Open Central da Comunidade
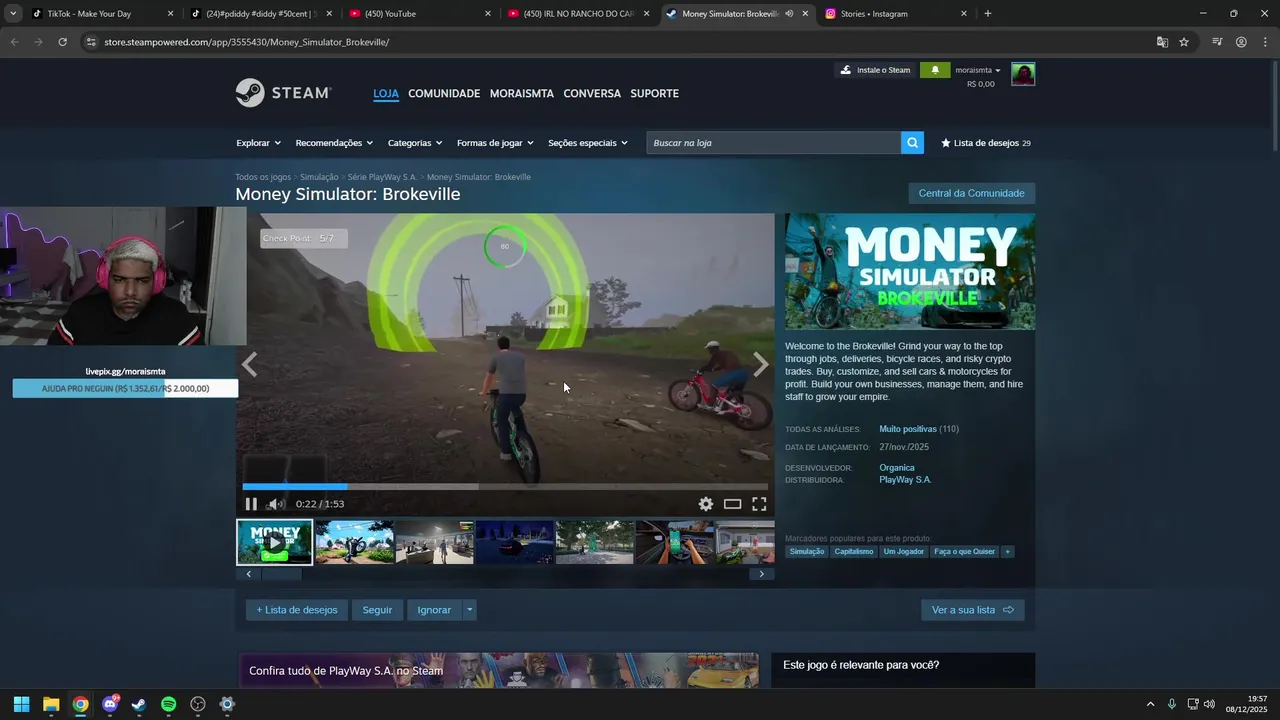Viewport: 1280px width, 720px height. [x=971, y=193]
